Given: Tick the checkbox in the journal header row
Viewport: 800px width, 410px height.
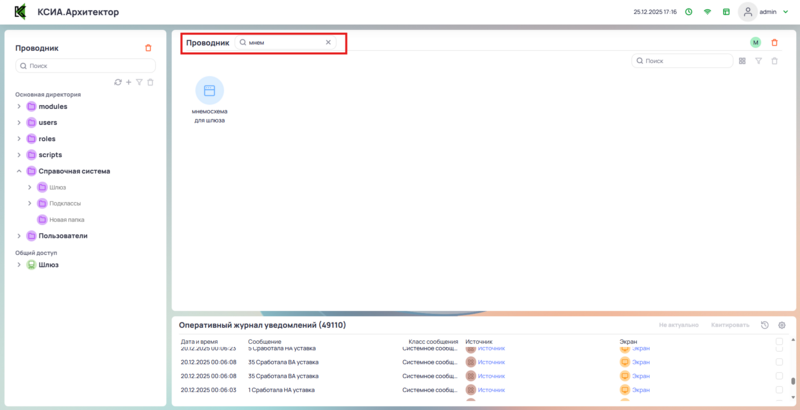Looking at the screenshot, I should (779, 342).
